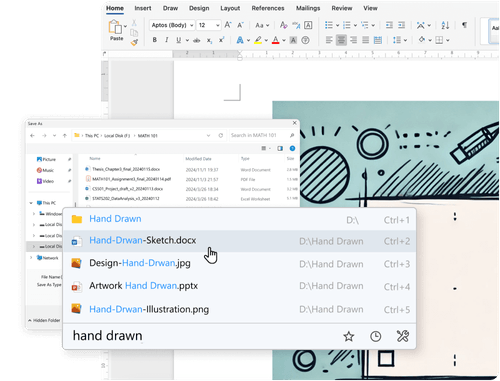
Task: Click the Paste clipboard icon
Action: point(115,27)
